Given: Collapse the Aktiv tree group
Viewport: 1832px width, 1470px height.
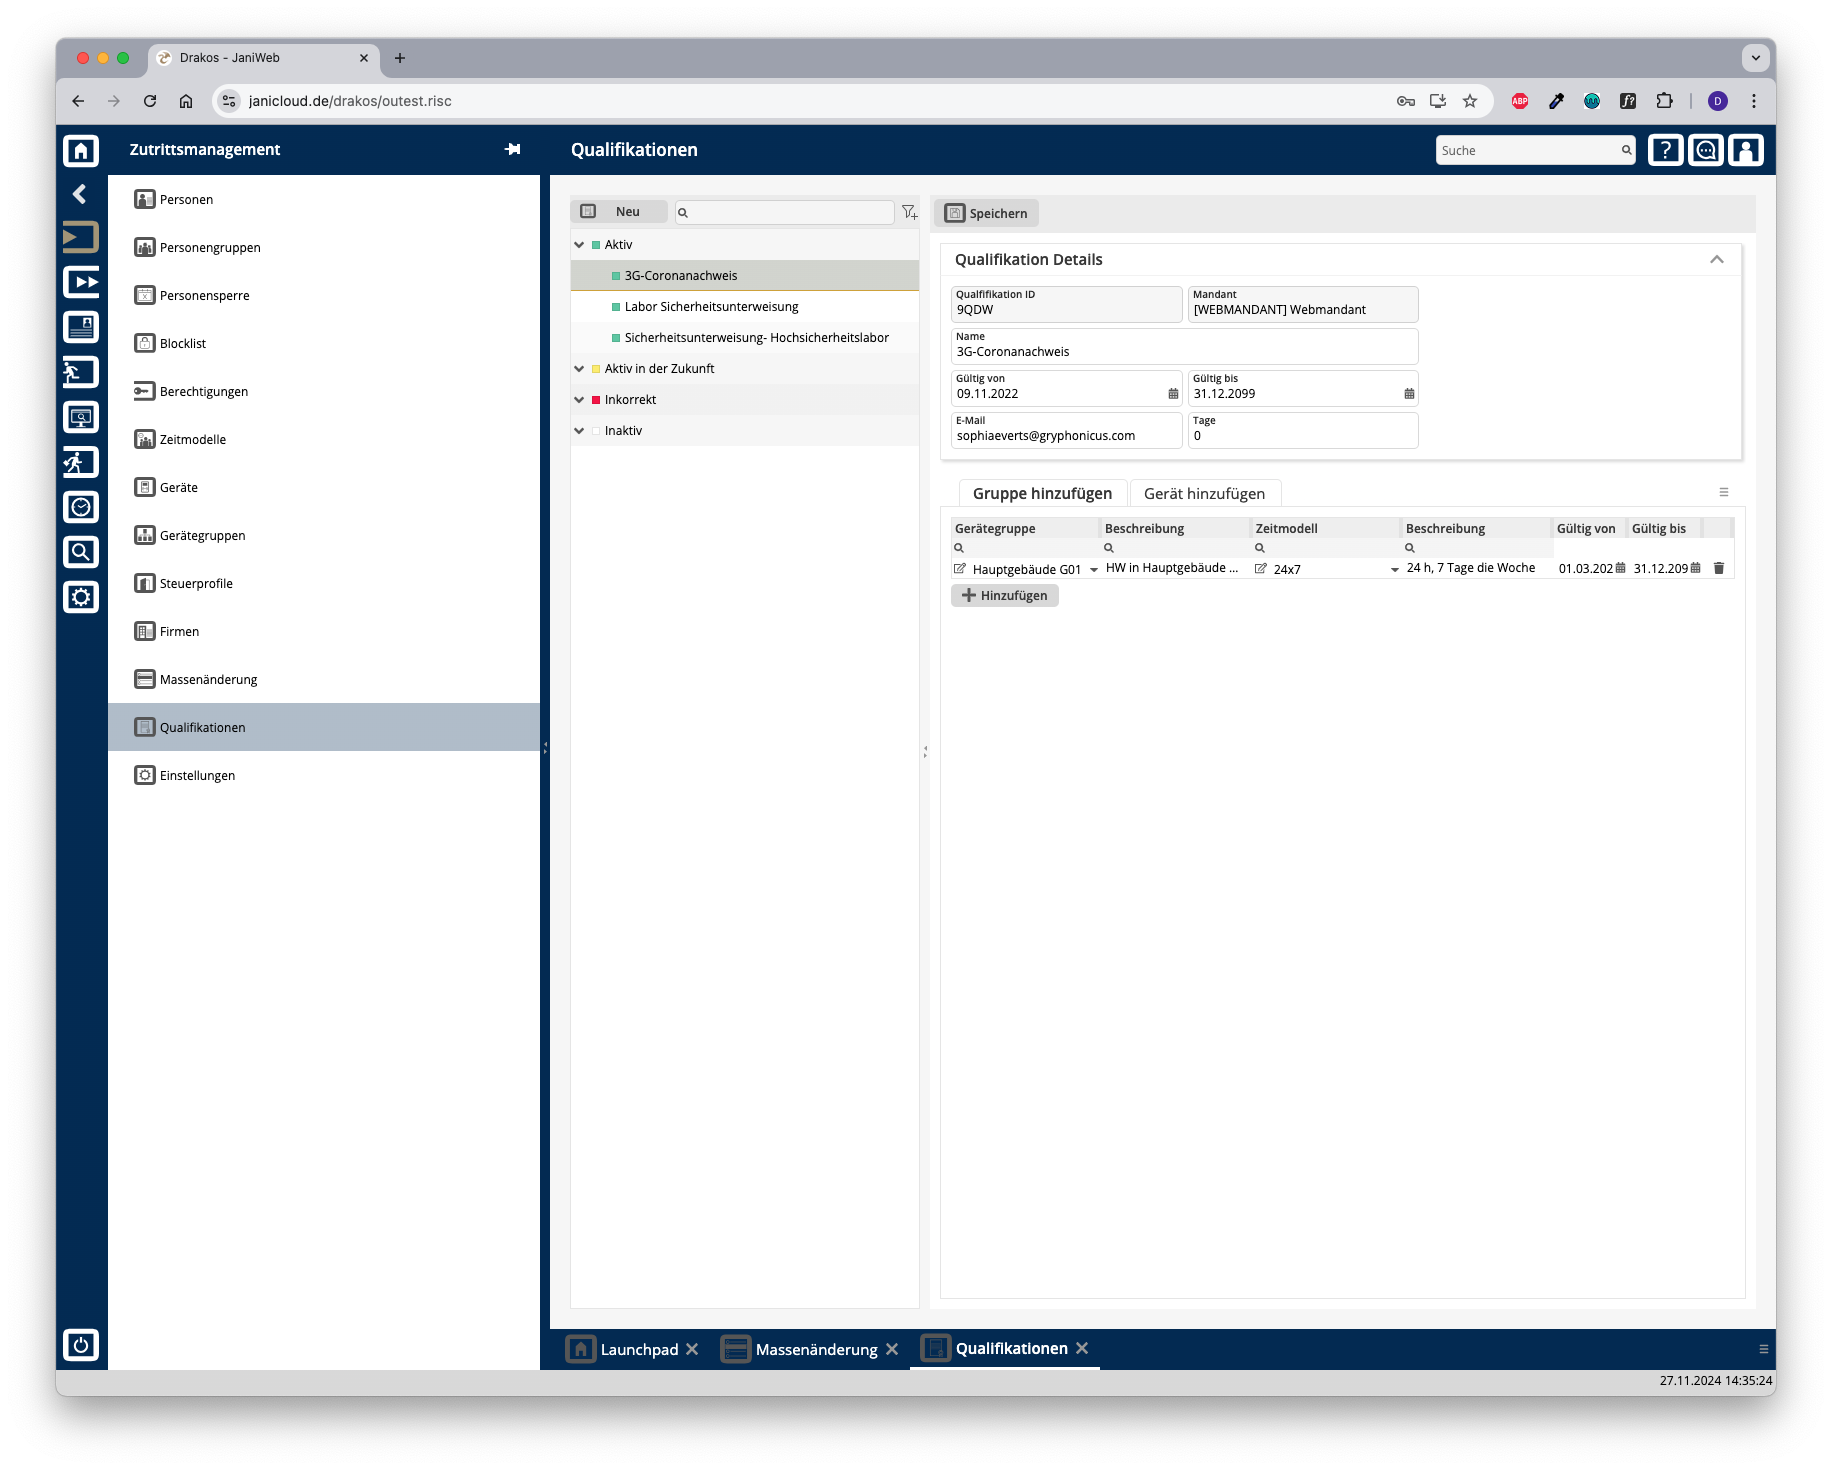Looking at the screenshot, I should [x=579, y=245].
